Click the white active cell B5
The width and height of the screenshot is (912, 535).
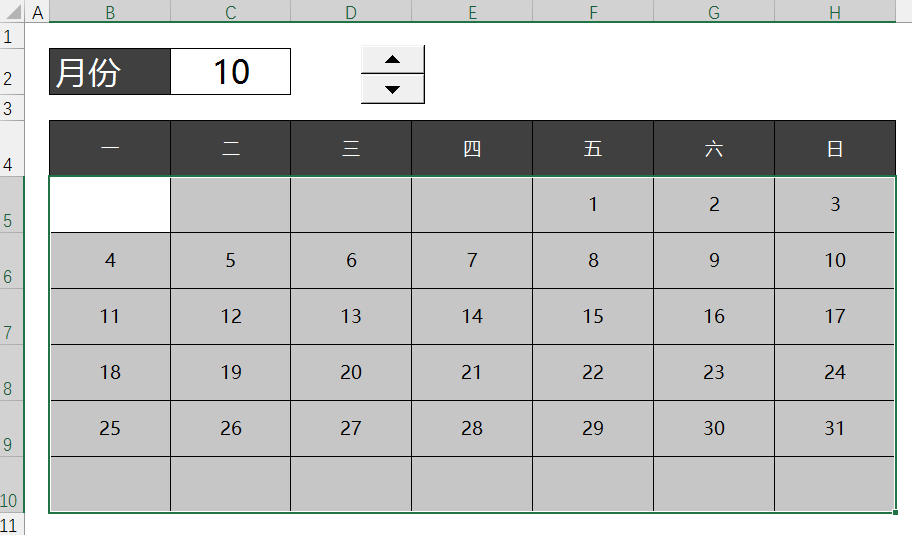(110, 205)
